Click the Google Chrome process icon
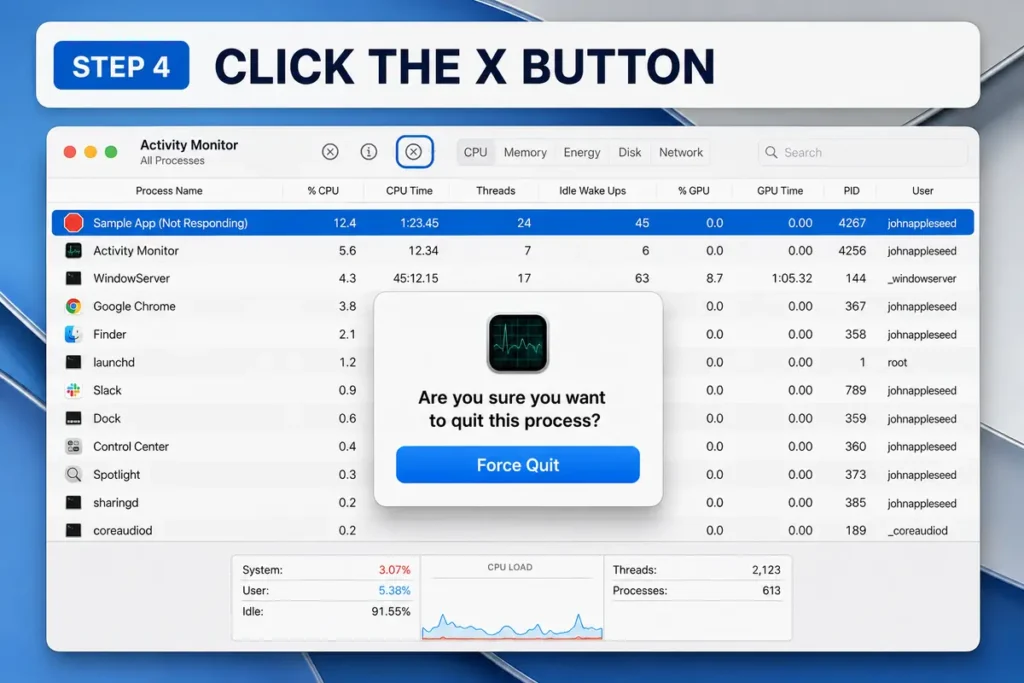1024x683 pixels. pos(74,306)
